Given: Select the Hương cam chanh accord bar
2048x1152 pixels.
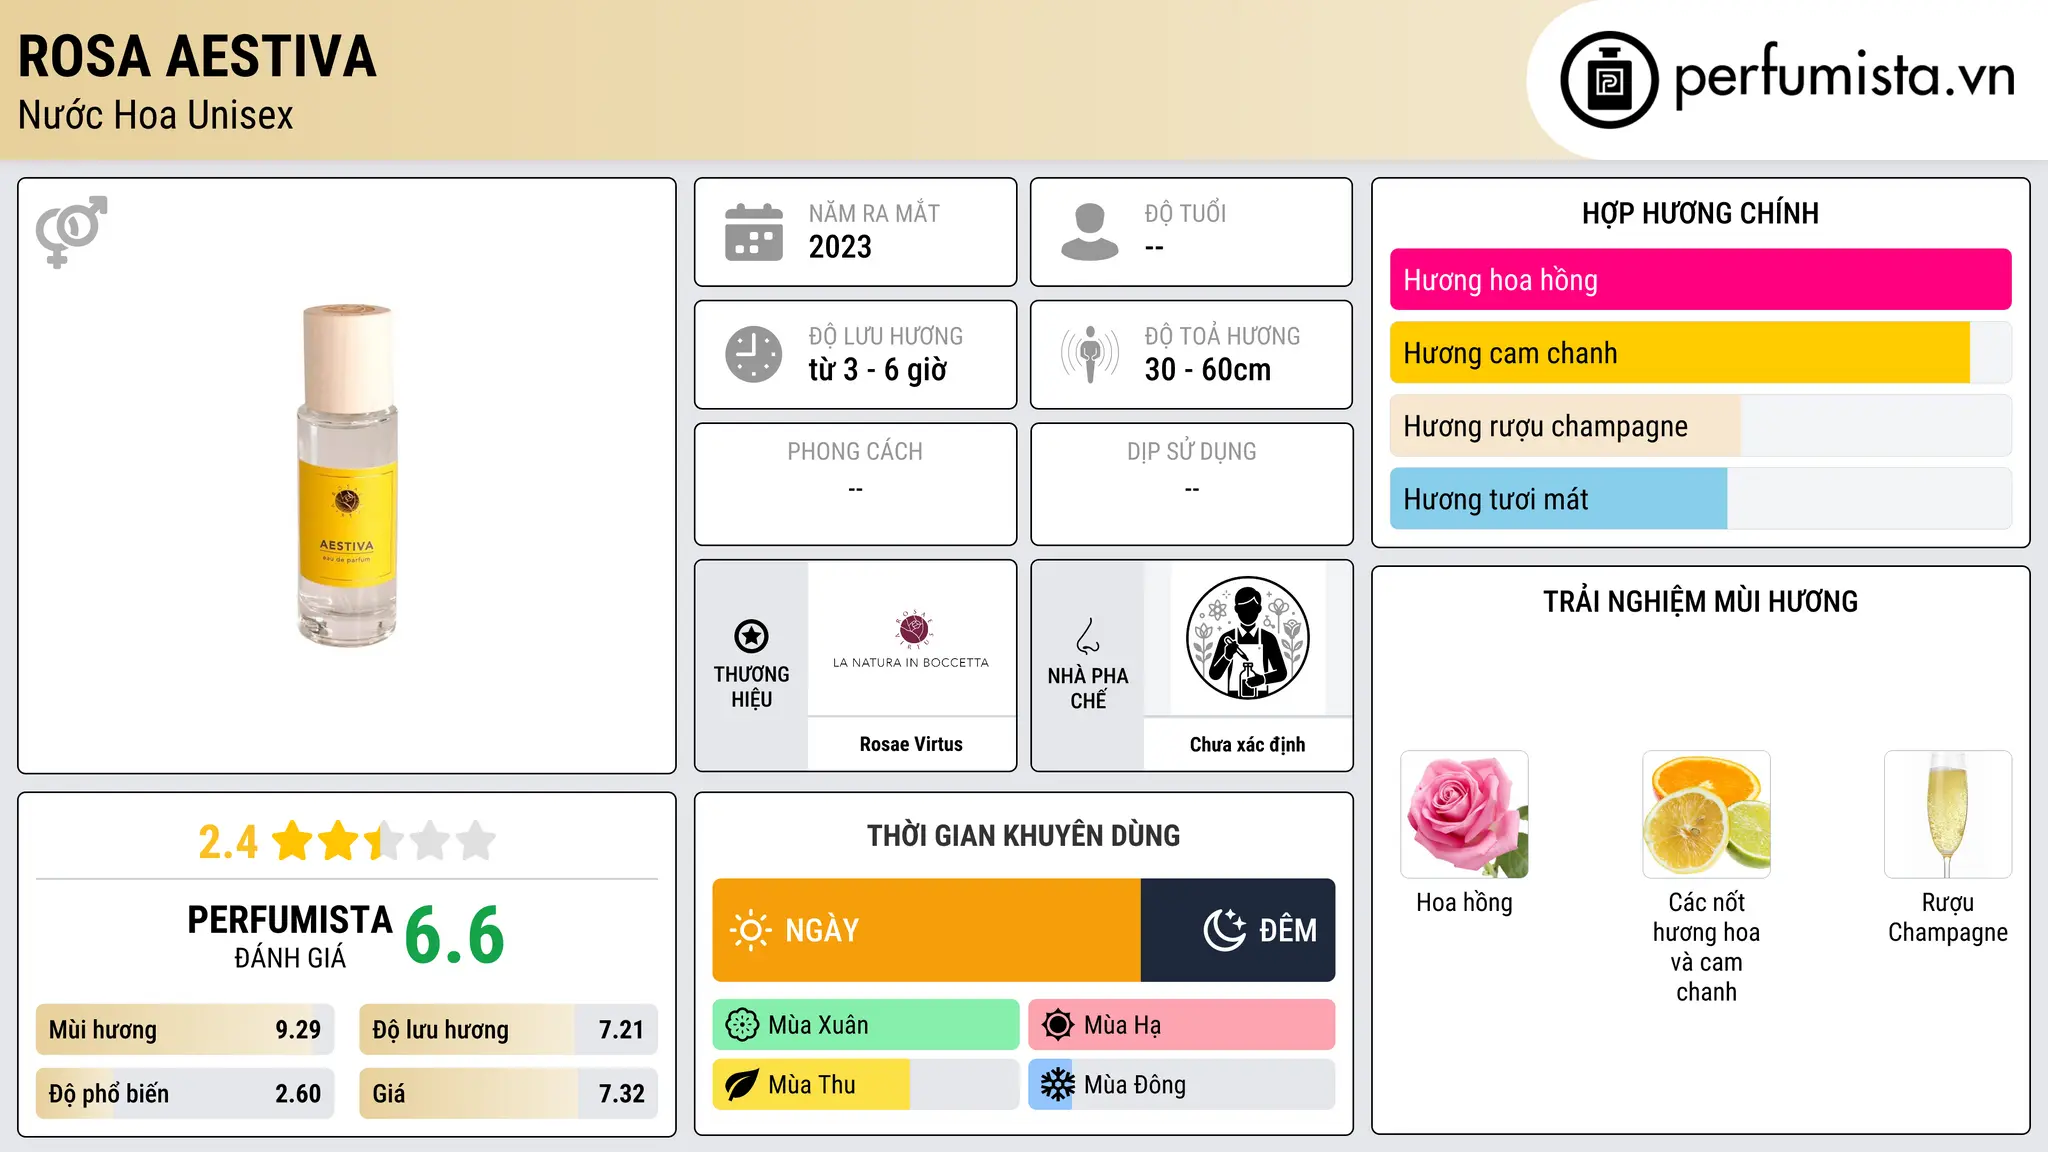Looking at the screenshot, I should (1700, 353).
